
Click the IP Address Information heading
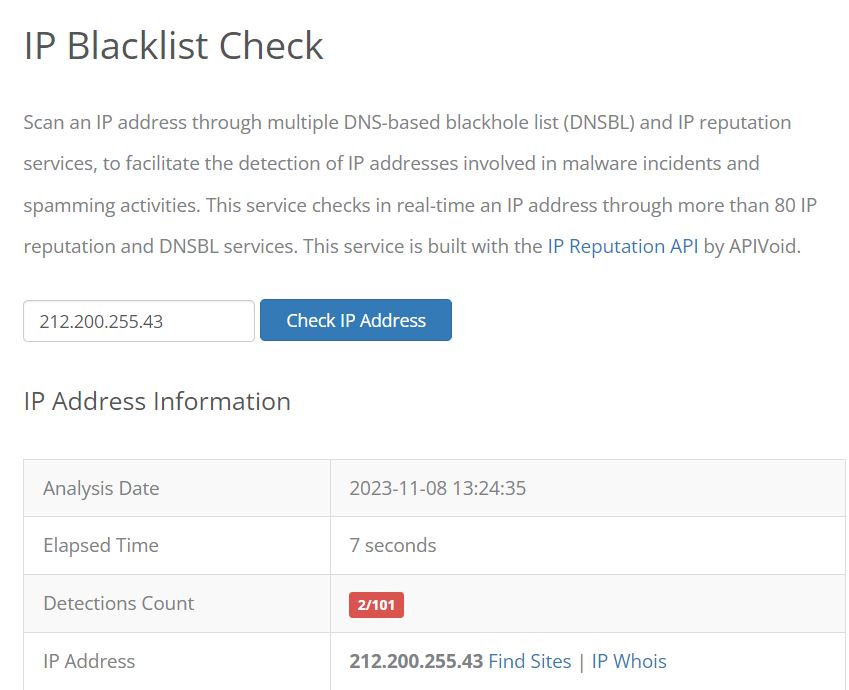pyautogui.click(x=157, y=401)
